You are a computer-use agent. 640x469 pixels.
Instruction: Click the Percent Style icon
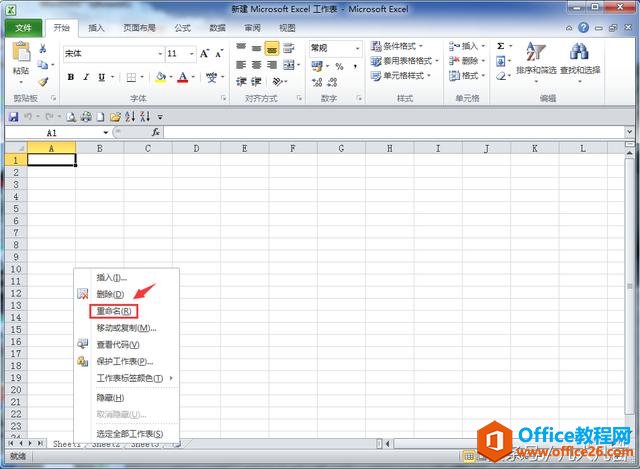pyautogui.click(x=339, y=66)
